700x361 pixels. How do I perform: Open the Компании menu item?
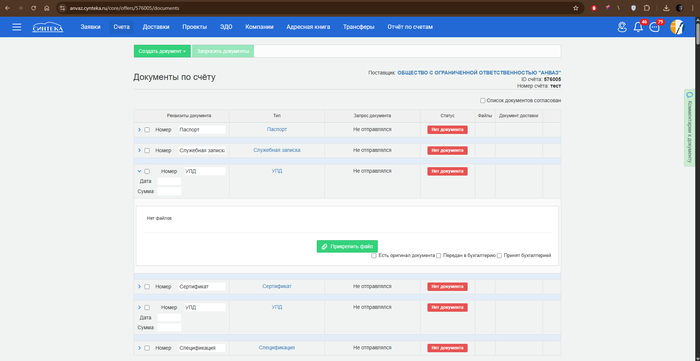point(259,27)
